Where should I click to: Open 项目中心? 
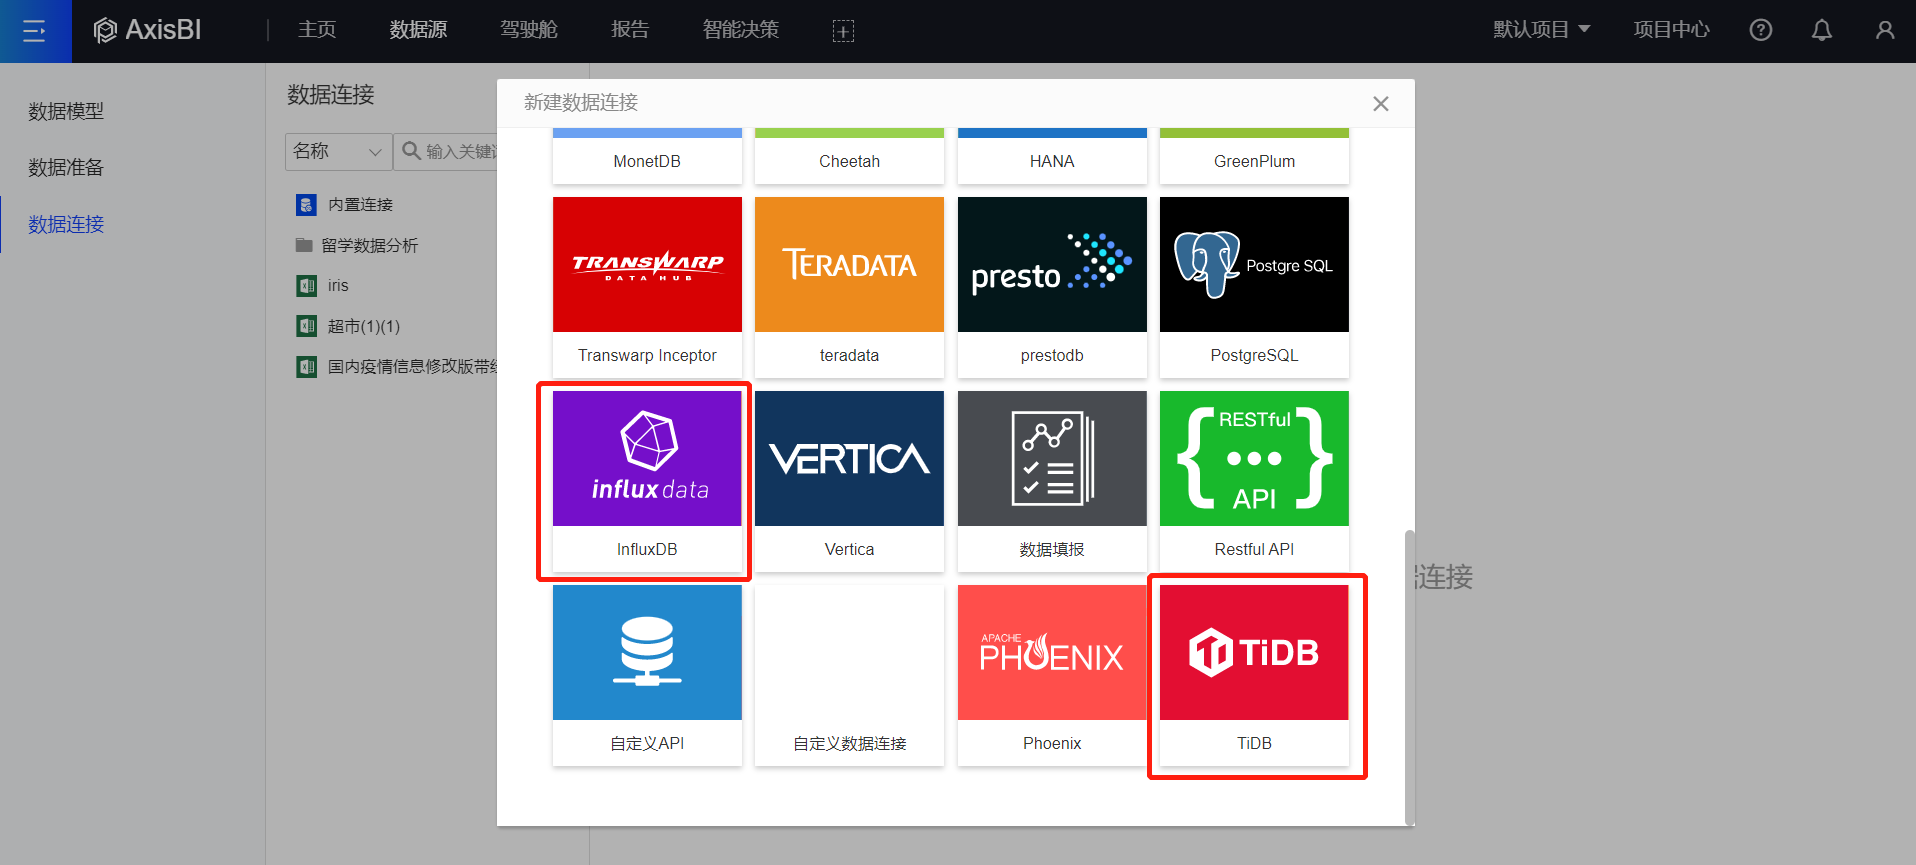(1671, 30)
